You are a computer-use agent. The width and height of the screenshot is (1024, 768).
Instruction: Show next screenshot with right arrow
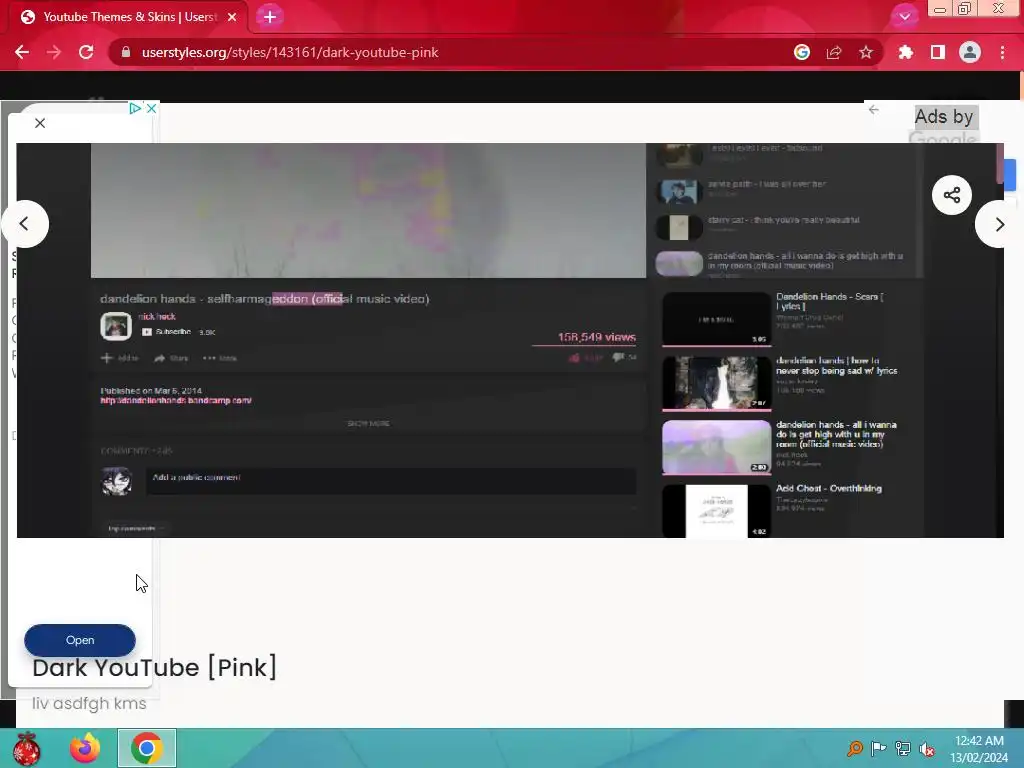pos(999,224)
